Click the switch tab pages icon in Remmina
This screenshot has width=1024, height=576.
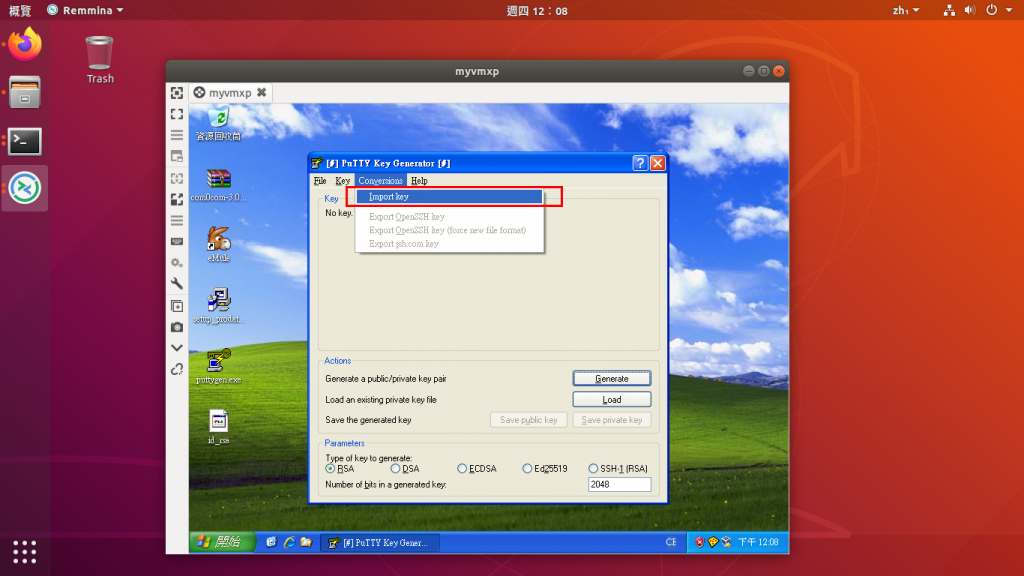(x=177, y=157)
